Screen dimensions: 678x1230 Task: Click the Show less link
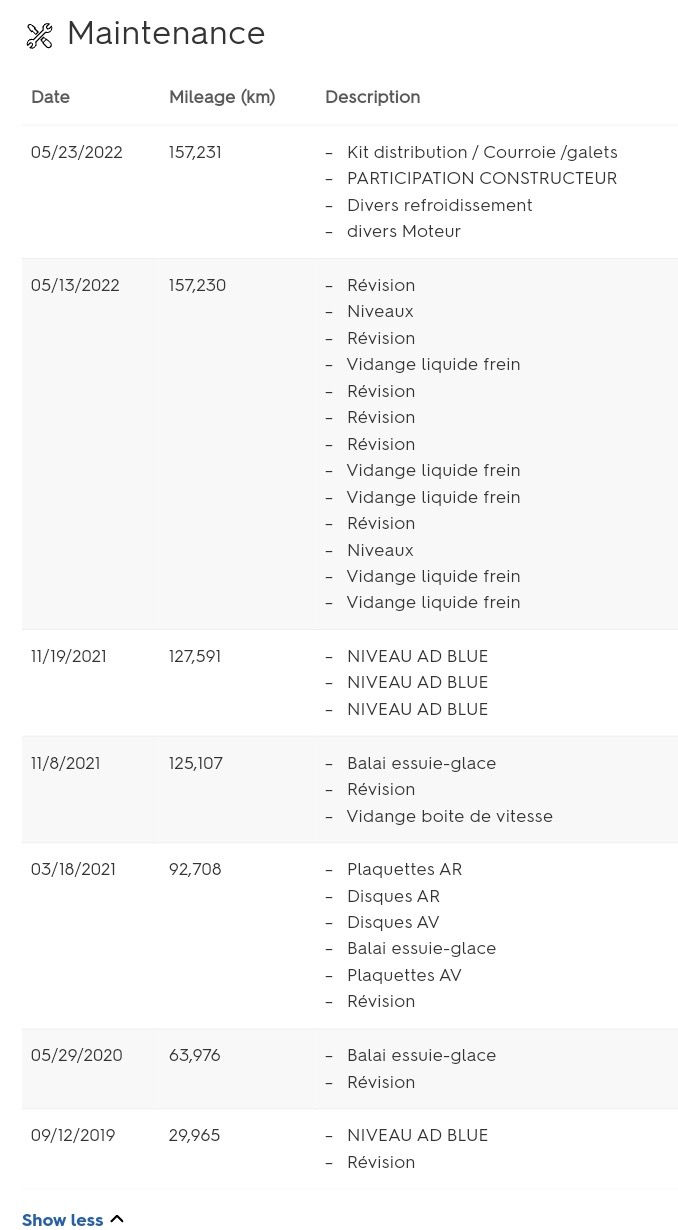(x=62, y=1220)
